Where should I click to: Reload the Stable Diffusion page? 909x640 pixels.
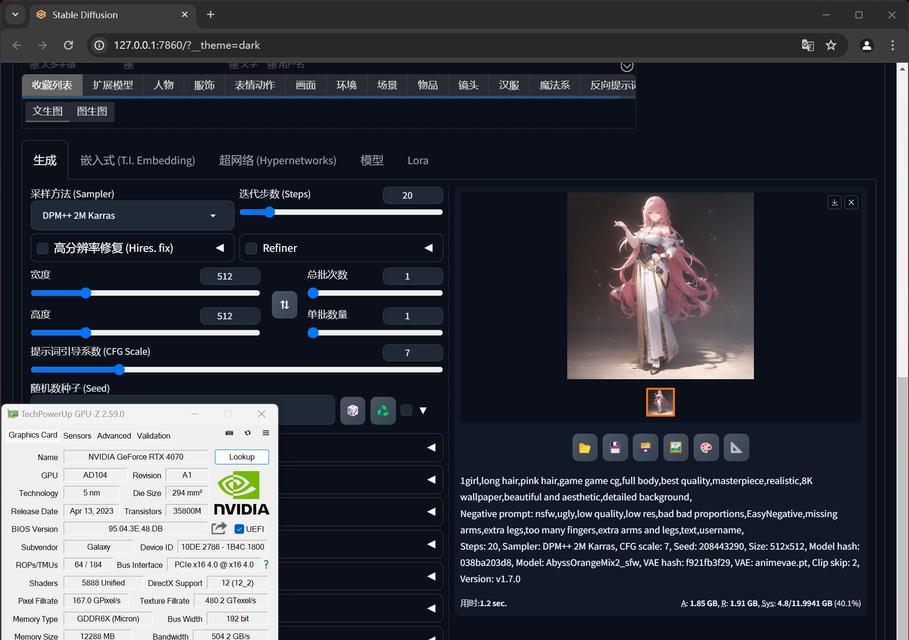(x=68, y=45)
